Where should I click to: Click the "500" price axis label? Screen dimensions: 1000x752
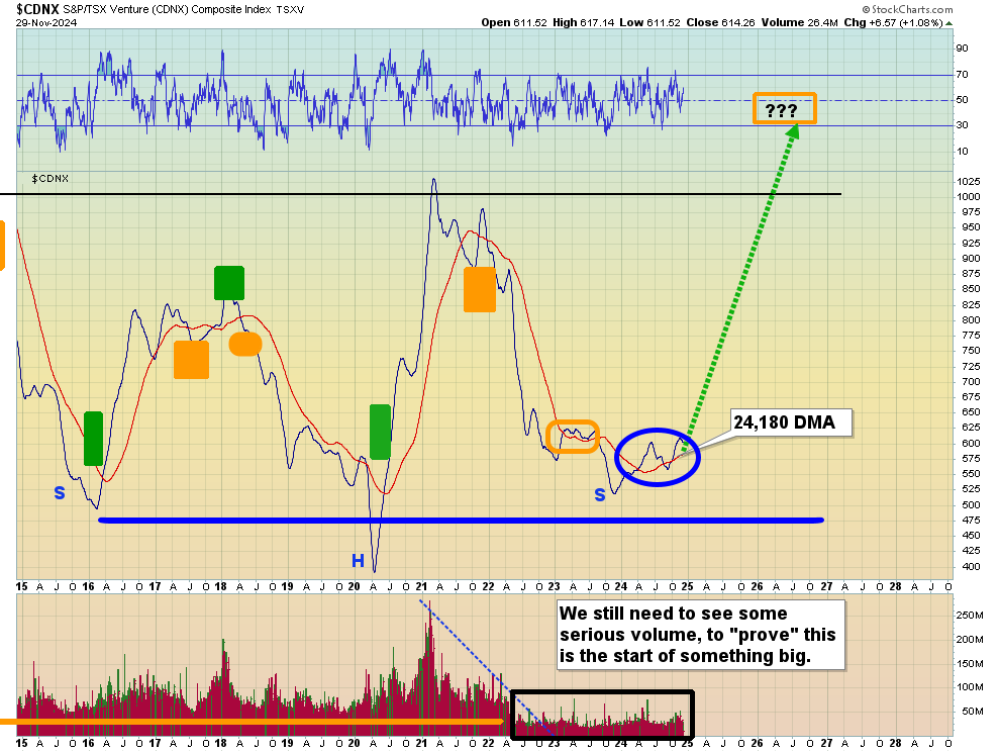click(x=971, y=505)
